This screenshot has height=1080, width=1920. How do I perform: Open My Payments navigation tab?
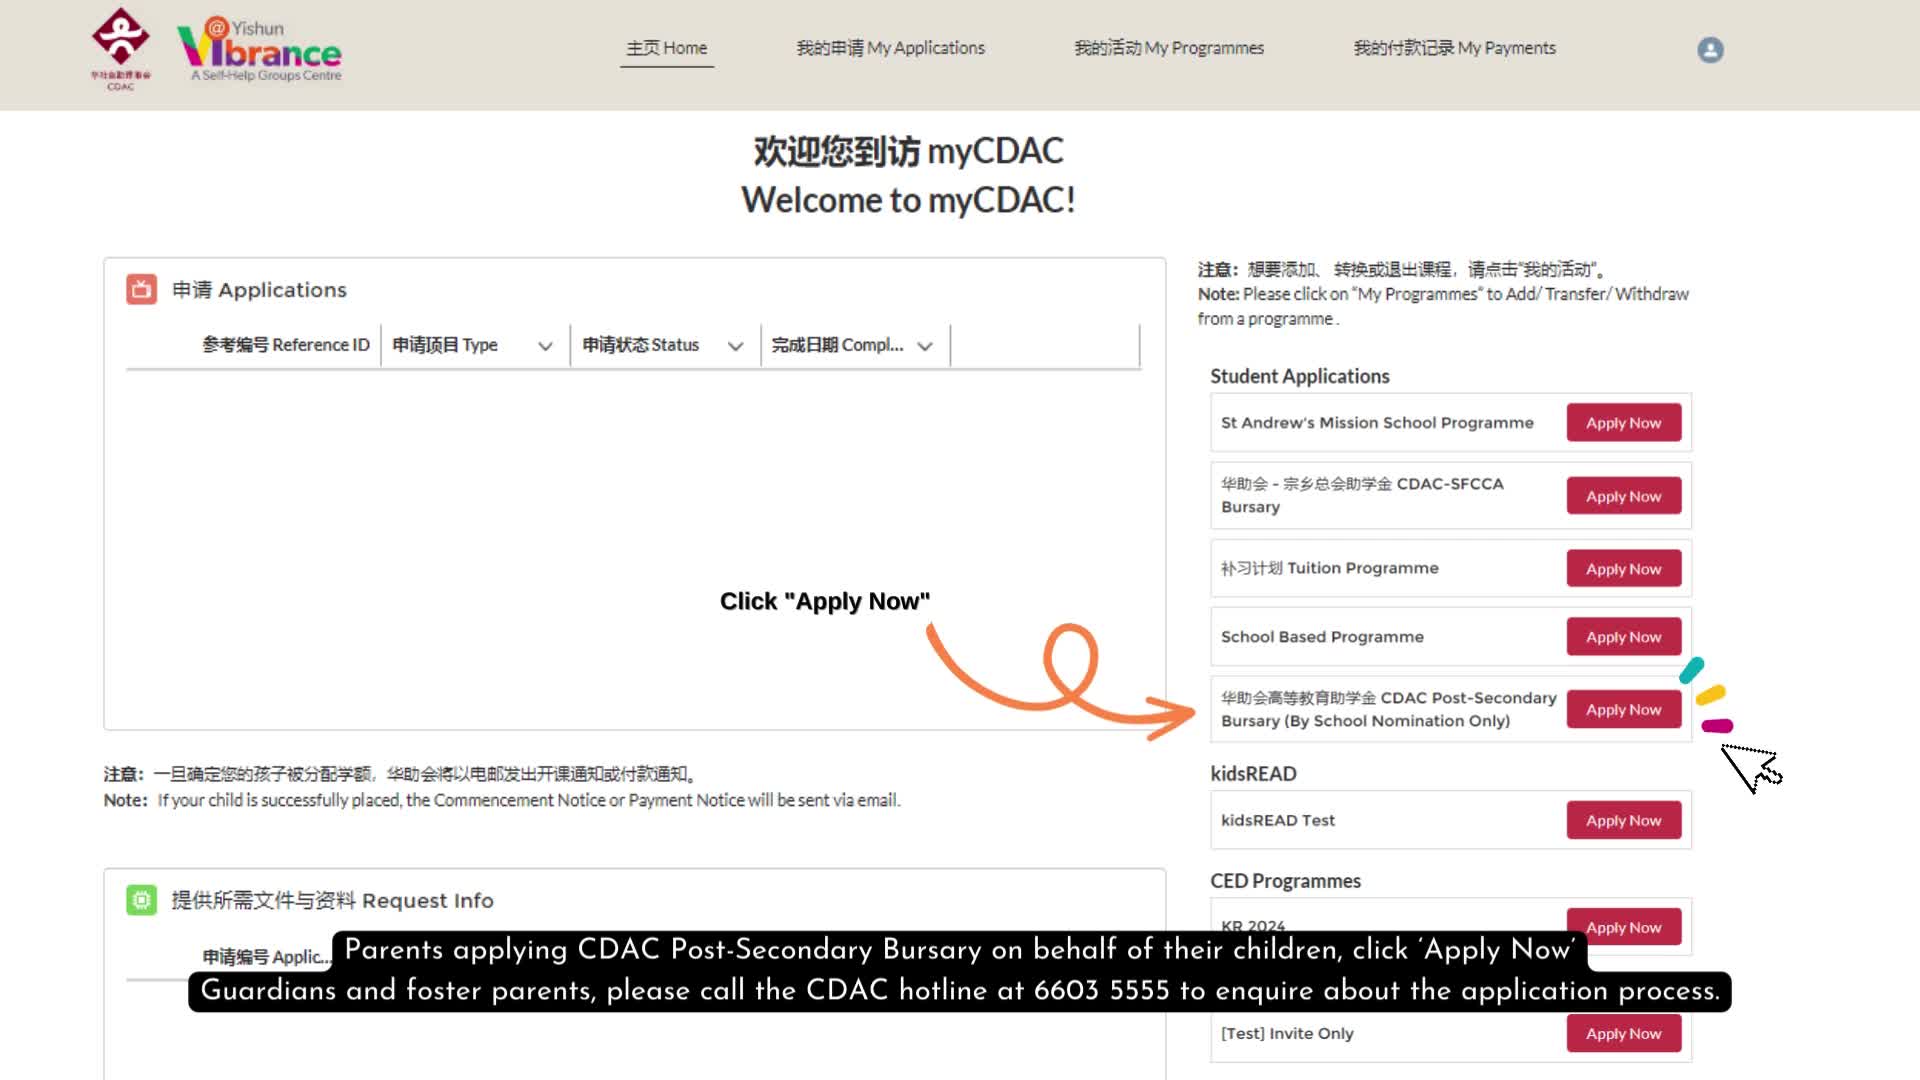pyautogui.click(x=1453, y=47)
